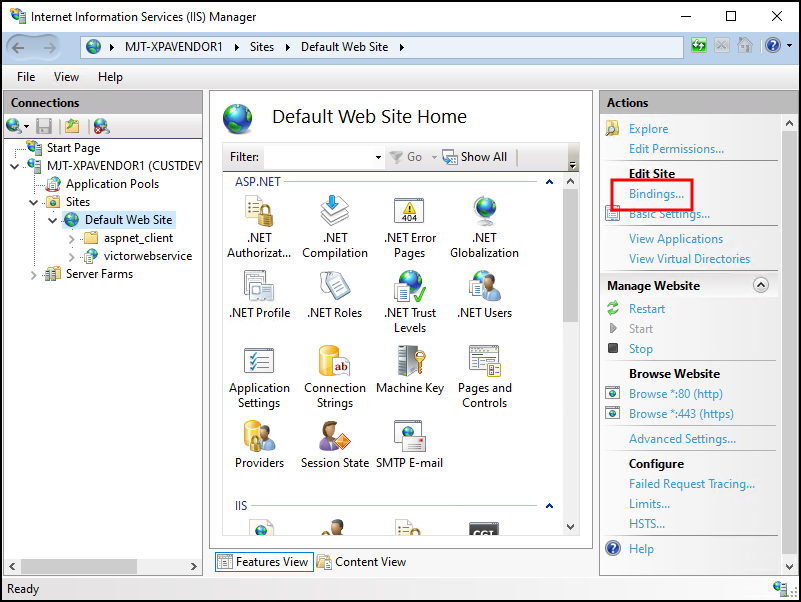The image size is (801, 602).
Task: Click the Bindings... link
Action: click(656, 194)
